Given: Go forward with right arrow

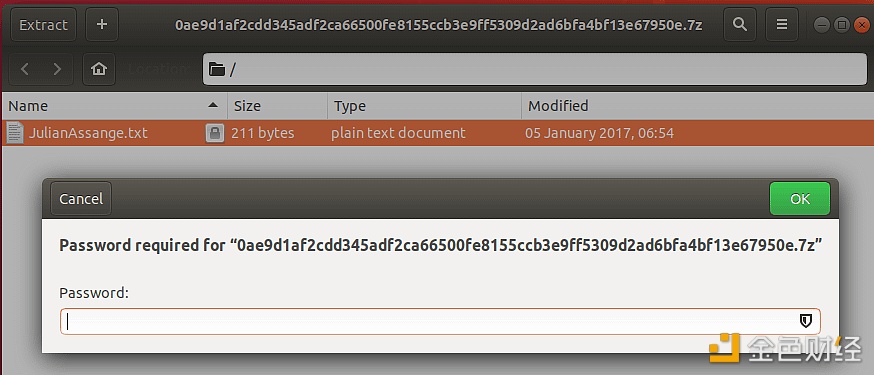Looking at the screenshot, I should click(57, 69).
